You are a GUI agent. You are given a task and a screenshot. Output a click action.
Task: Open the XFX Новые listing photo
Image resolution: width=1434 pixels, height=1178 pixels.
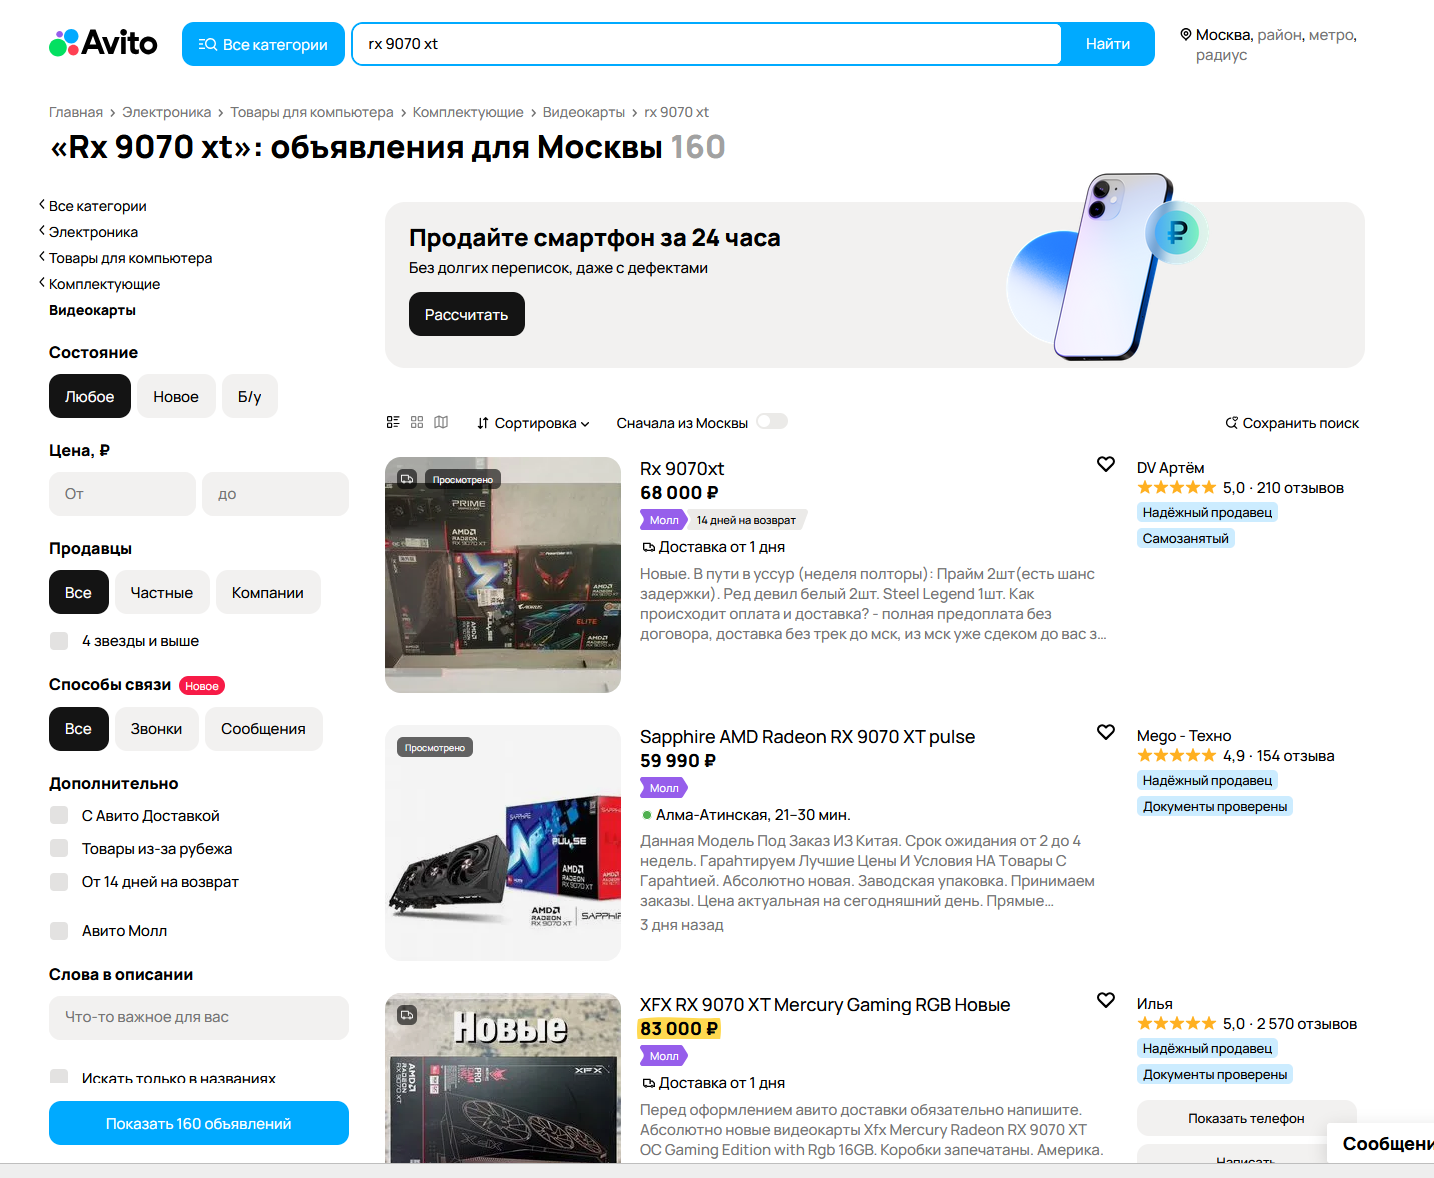503,1078
